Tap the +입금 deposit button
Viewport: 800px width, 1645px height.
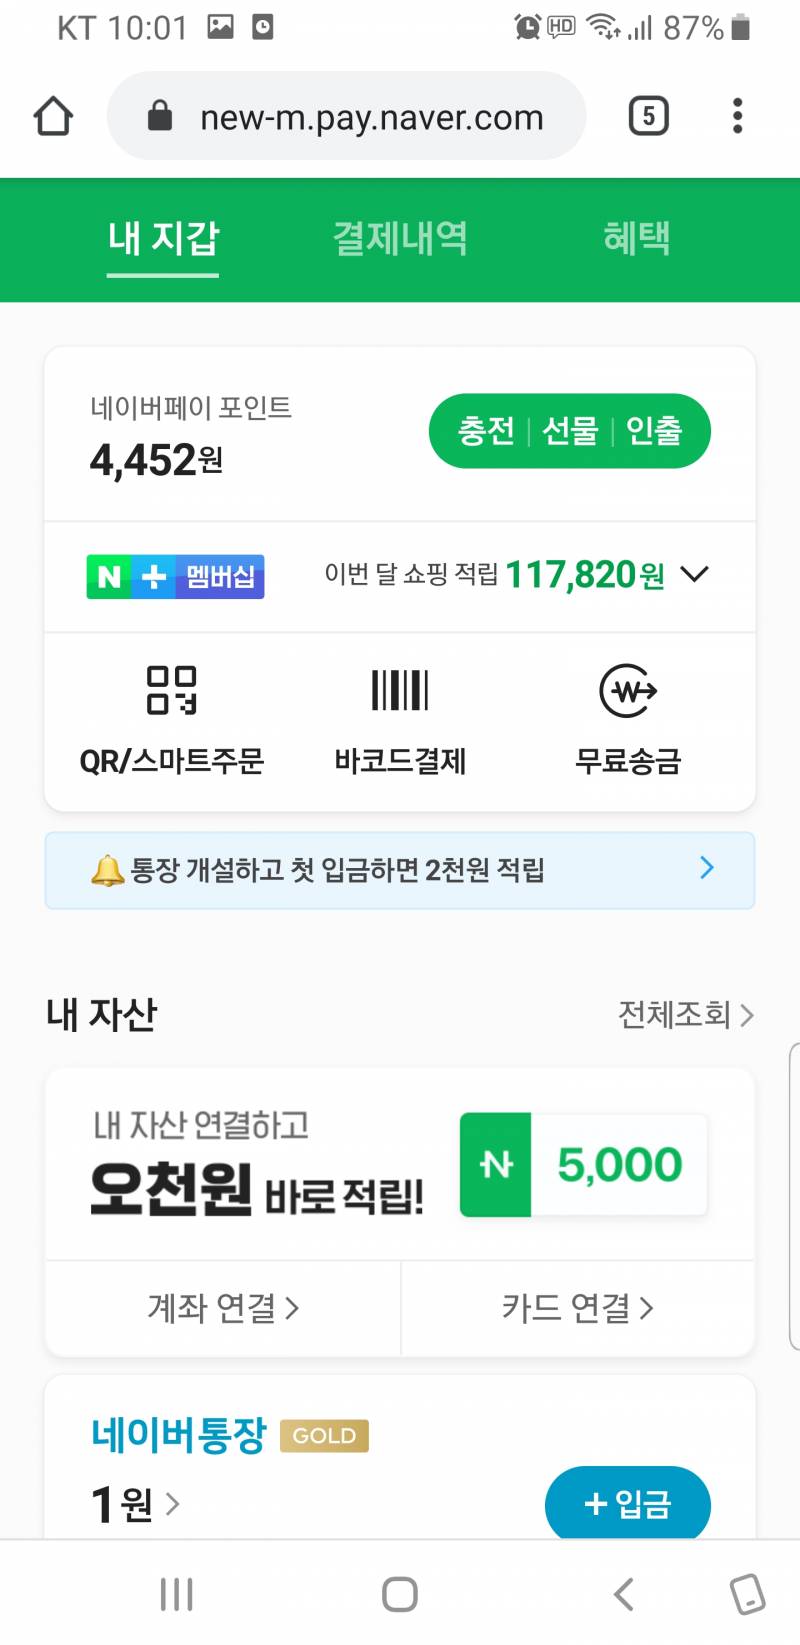coord(627,1504)
